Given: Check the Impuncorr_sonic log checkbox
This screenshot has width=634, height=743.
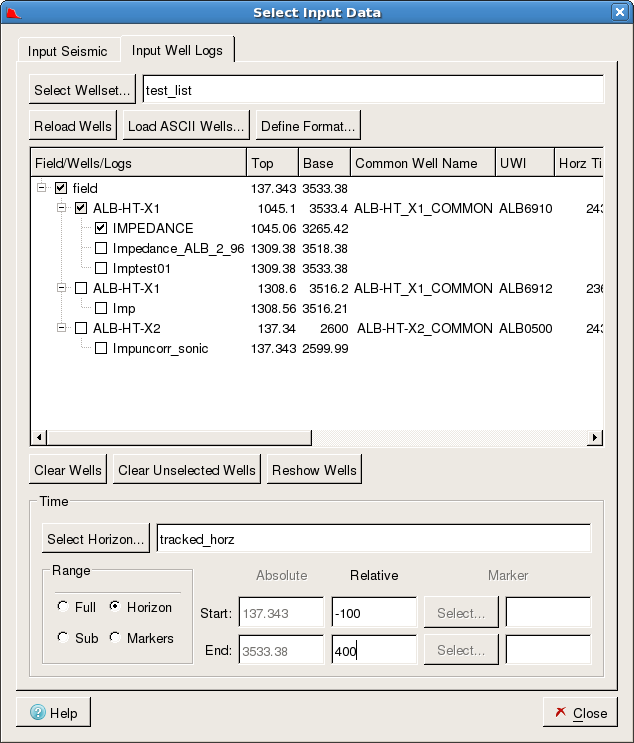Looking at the screenshot, I should click(101, 348).
